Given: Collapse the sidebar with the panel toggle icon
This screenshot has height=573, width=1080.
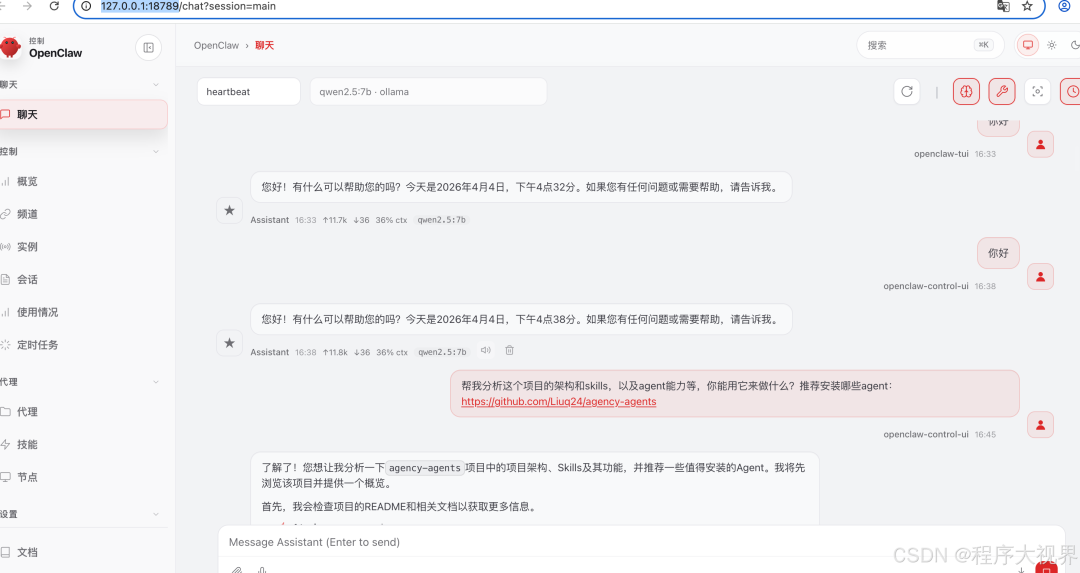Looking at the screenshot, I should click(148, 48).
